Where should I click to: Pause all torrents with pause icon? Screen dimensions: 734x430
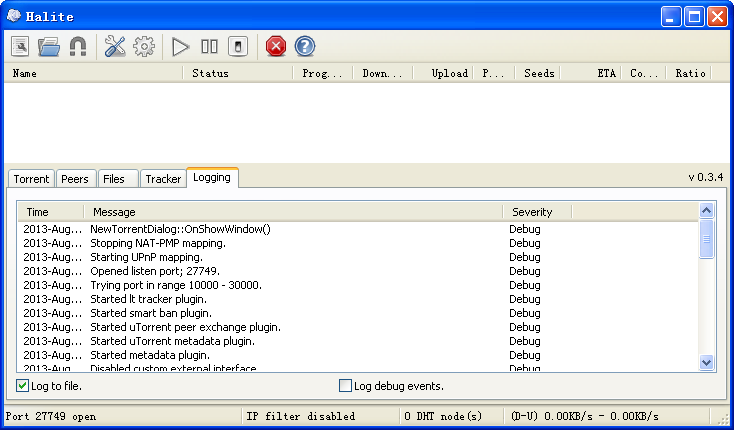tap(209, 46)
